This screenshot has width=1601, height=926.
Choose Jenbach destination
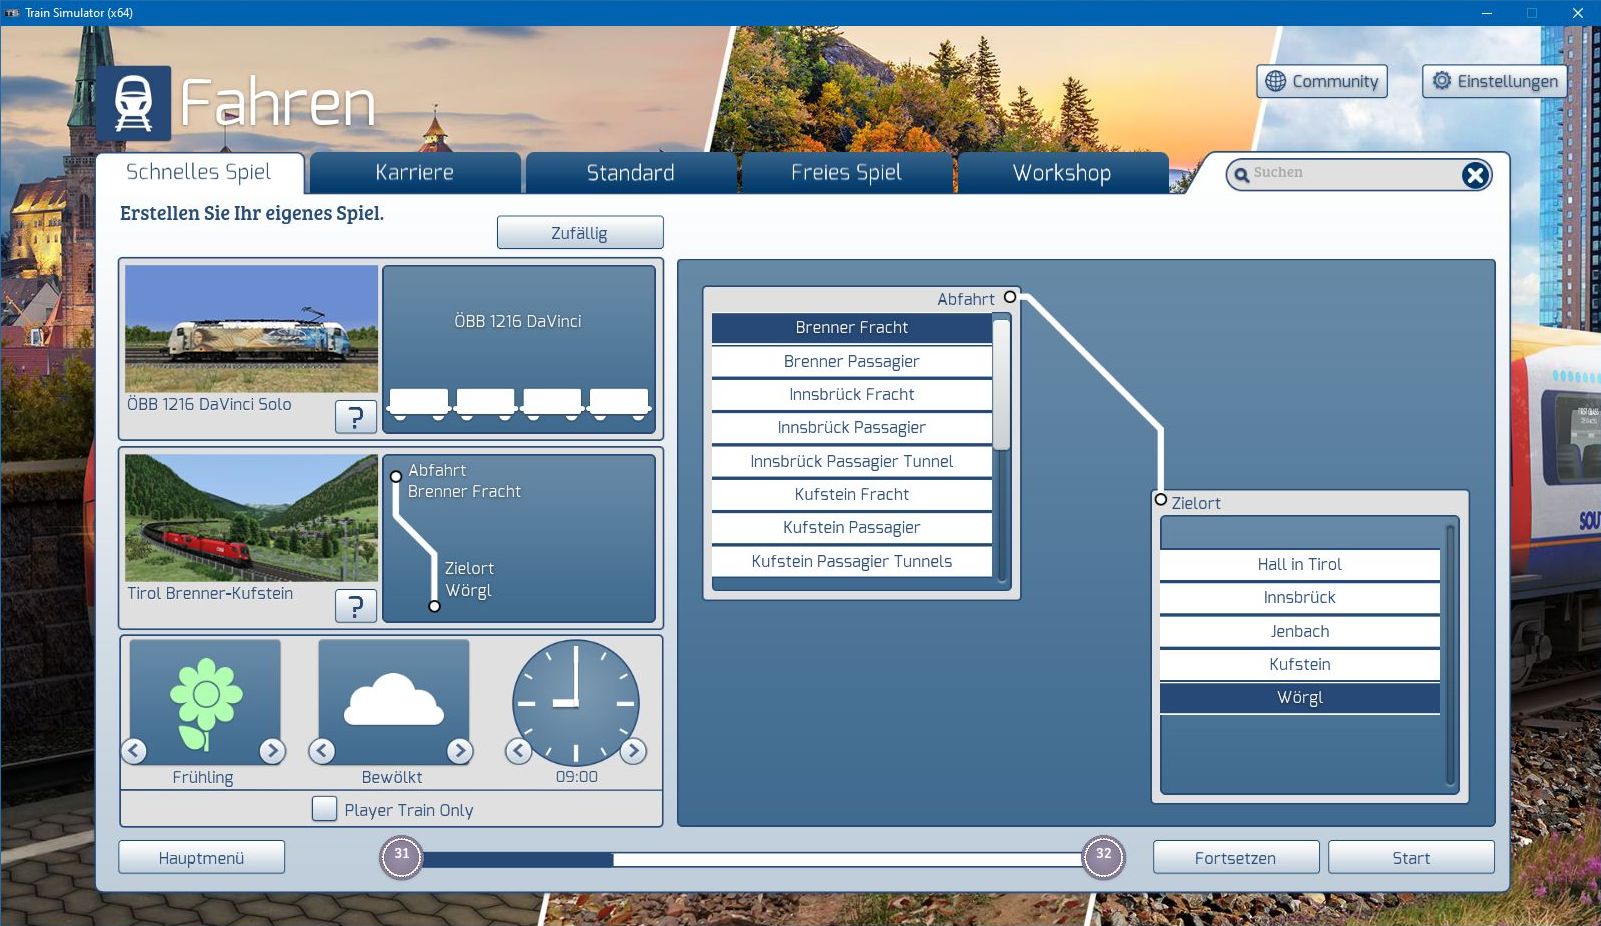pos(1300,632)
